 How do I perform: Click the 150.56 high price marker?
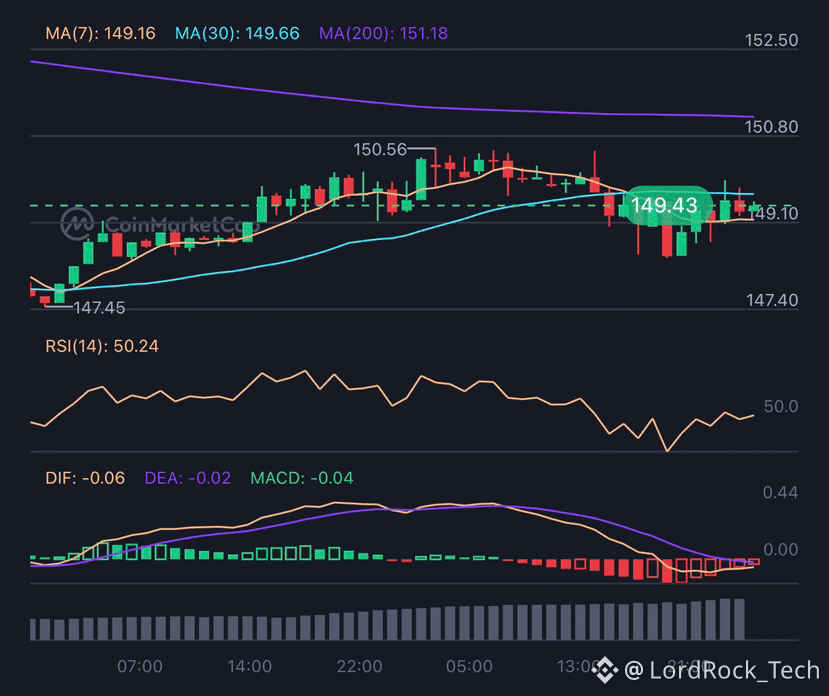tap(380, 150)
